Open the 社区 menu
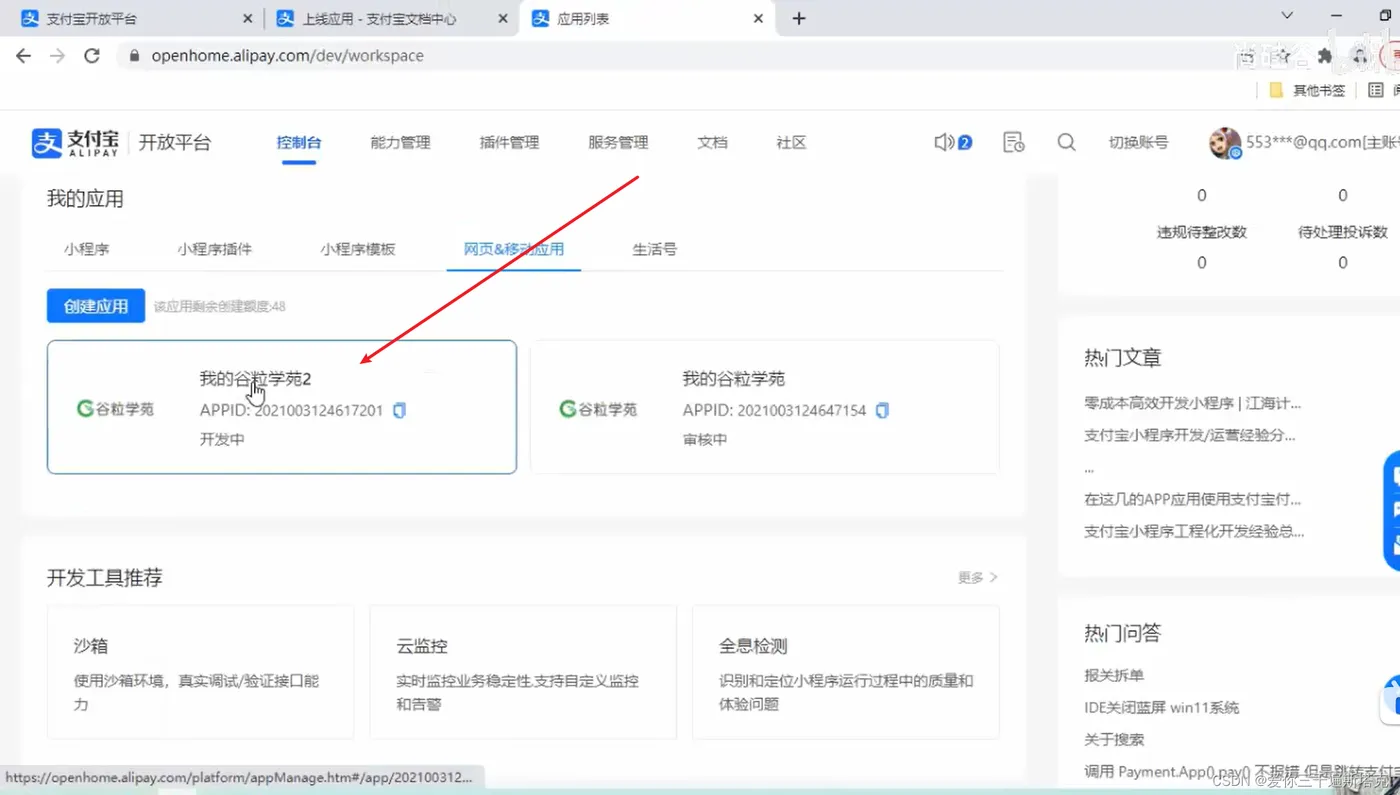Screen dimensions: 1400x795 791,143
